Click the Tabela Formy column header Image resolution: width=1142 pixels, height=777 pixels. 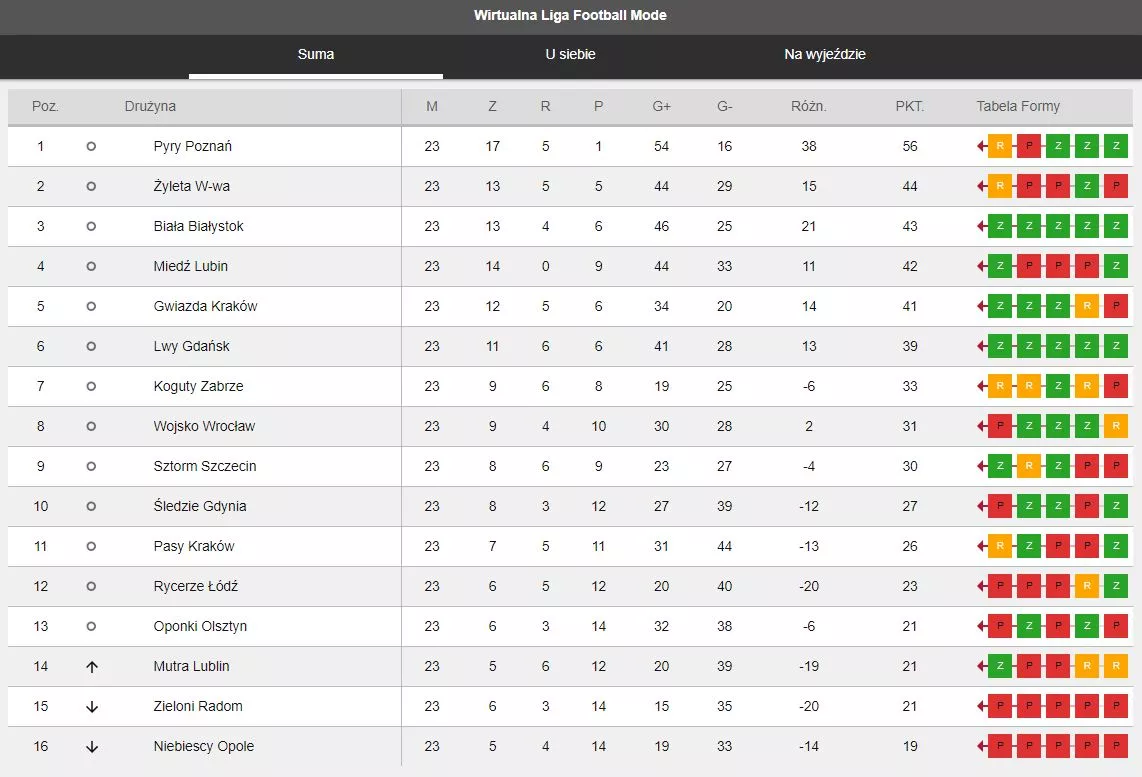[1018, 106]
